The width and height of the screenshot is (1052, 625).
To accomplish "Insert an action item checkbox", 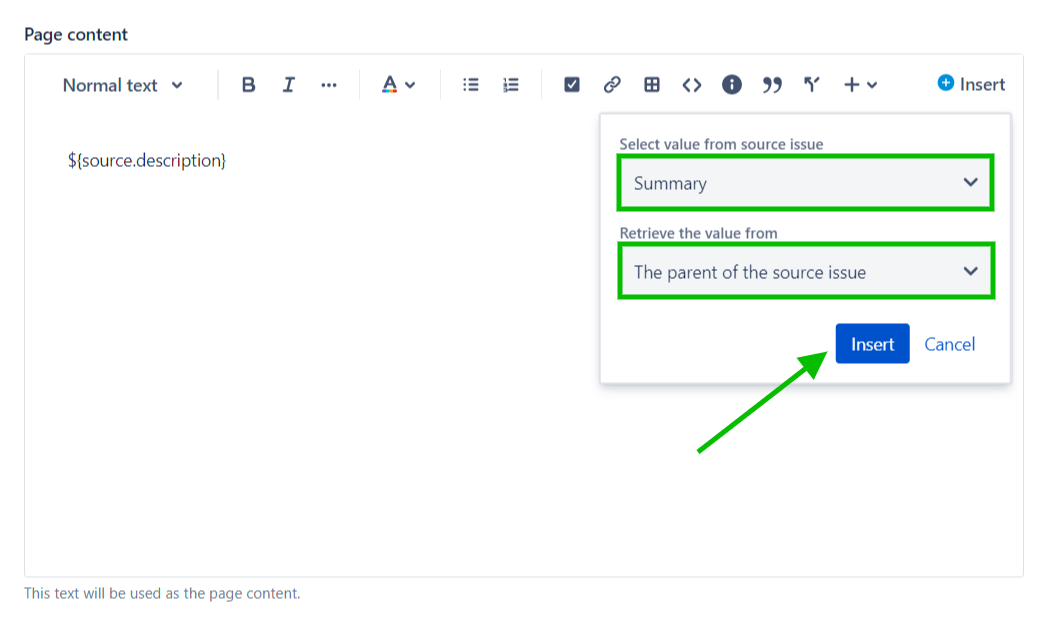I will [x=572, y=85].
